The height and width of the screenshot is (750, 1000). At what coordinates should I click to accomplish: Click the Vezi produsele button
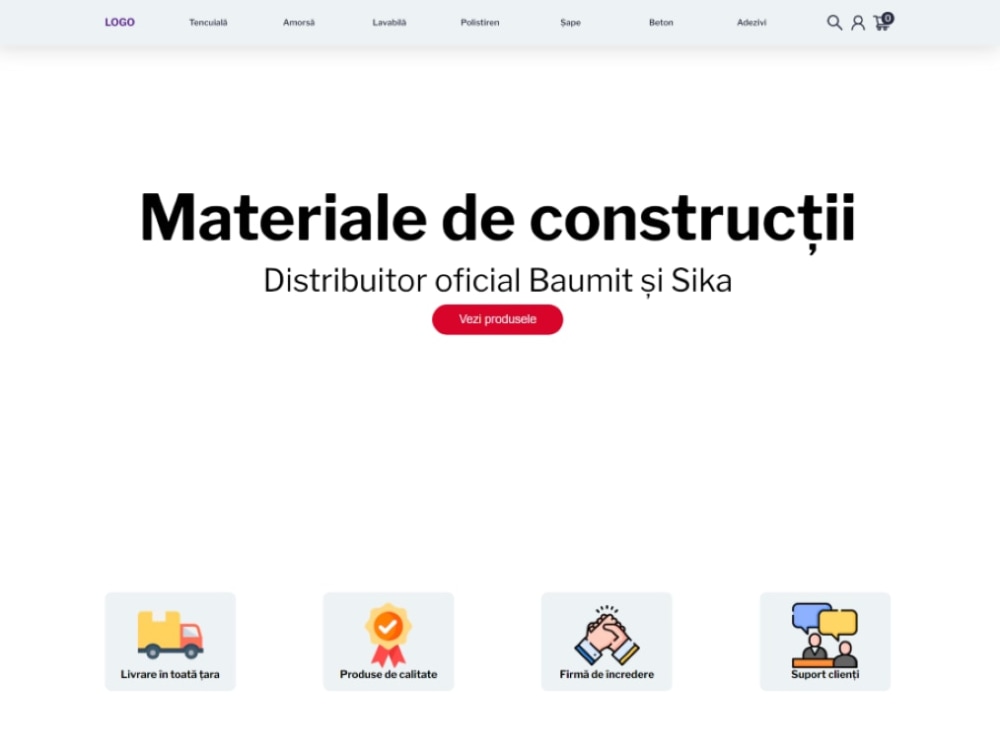tap(497, 320)
